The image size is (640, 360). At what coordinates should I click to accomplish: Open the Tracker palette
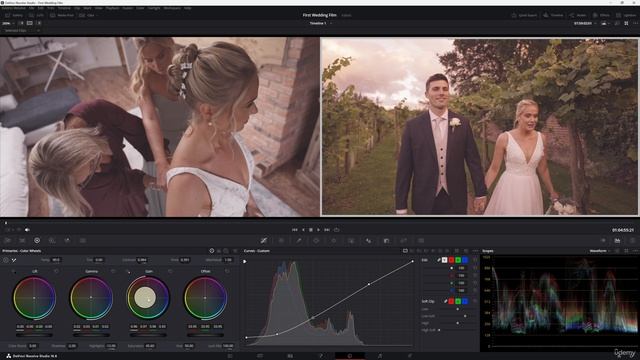click(x=333, y=240)
